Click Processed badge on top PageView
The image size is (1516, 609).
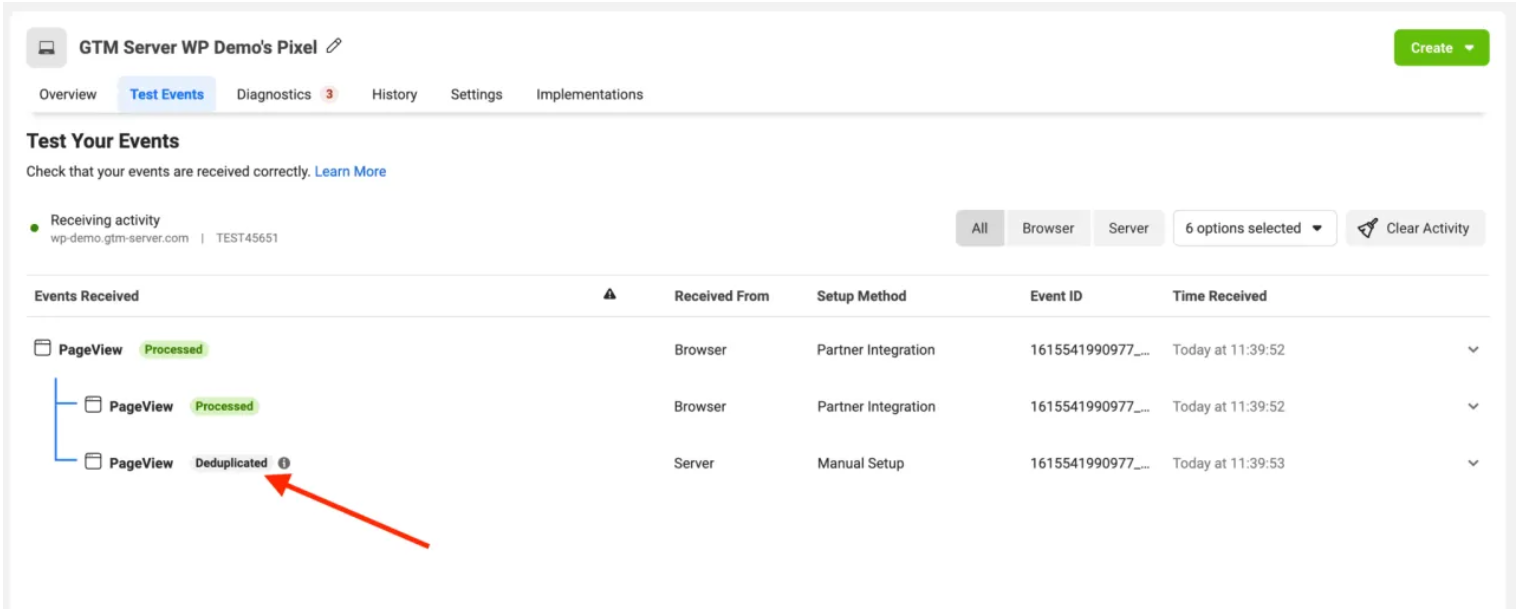[173, 349]
